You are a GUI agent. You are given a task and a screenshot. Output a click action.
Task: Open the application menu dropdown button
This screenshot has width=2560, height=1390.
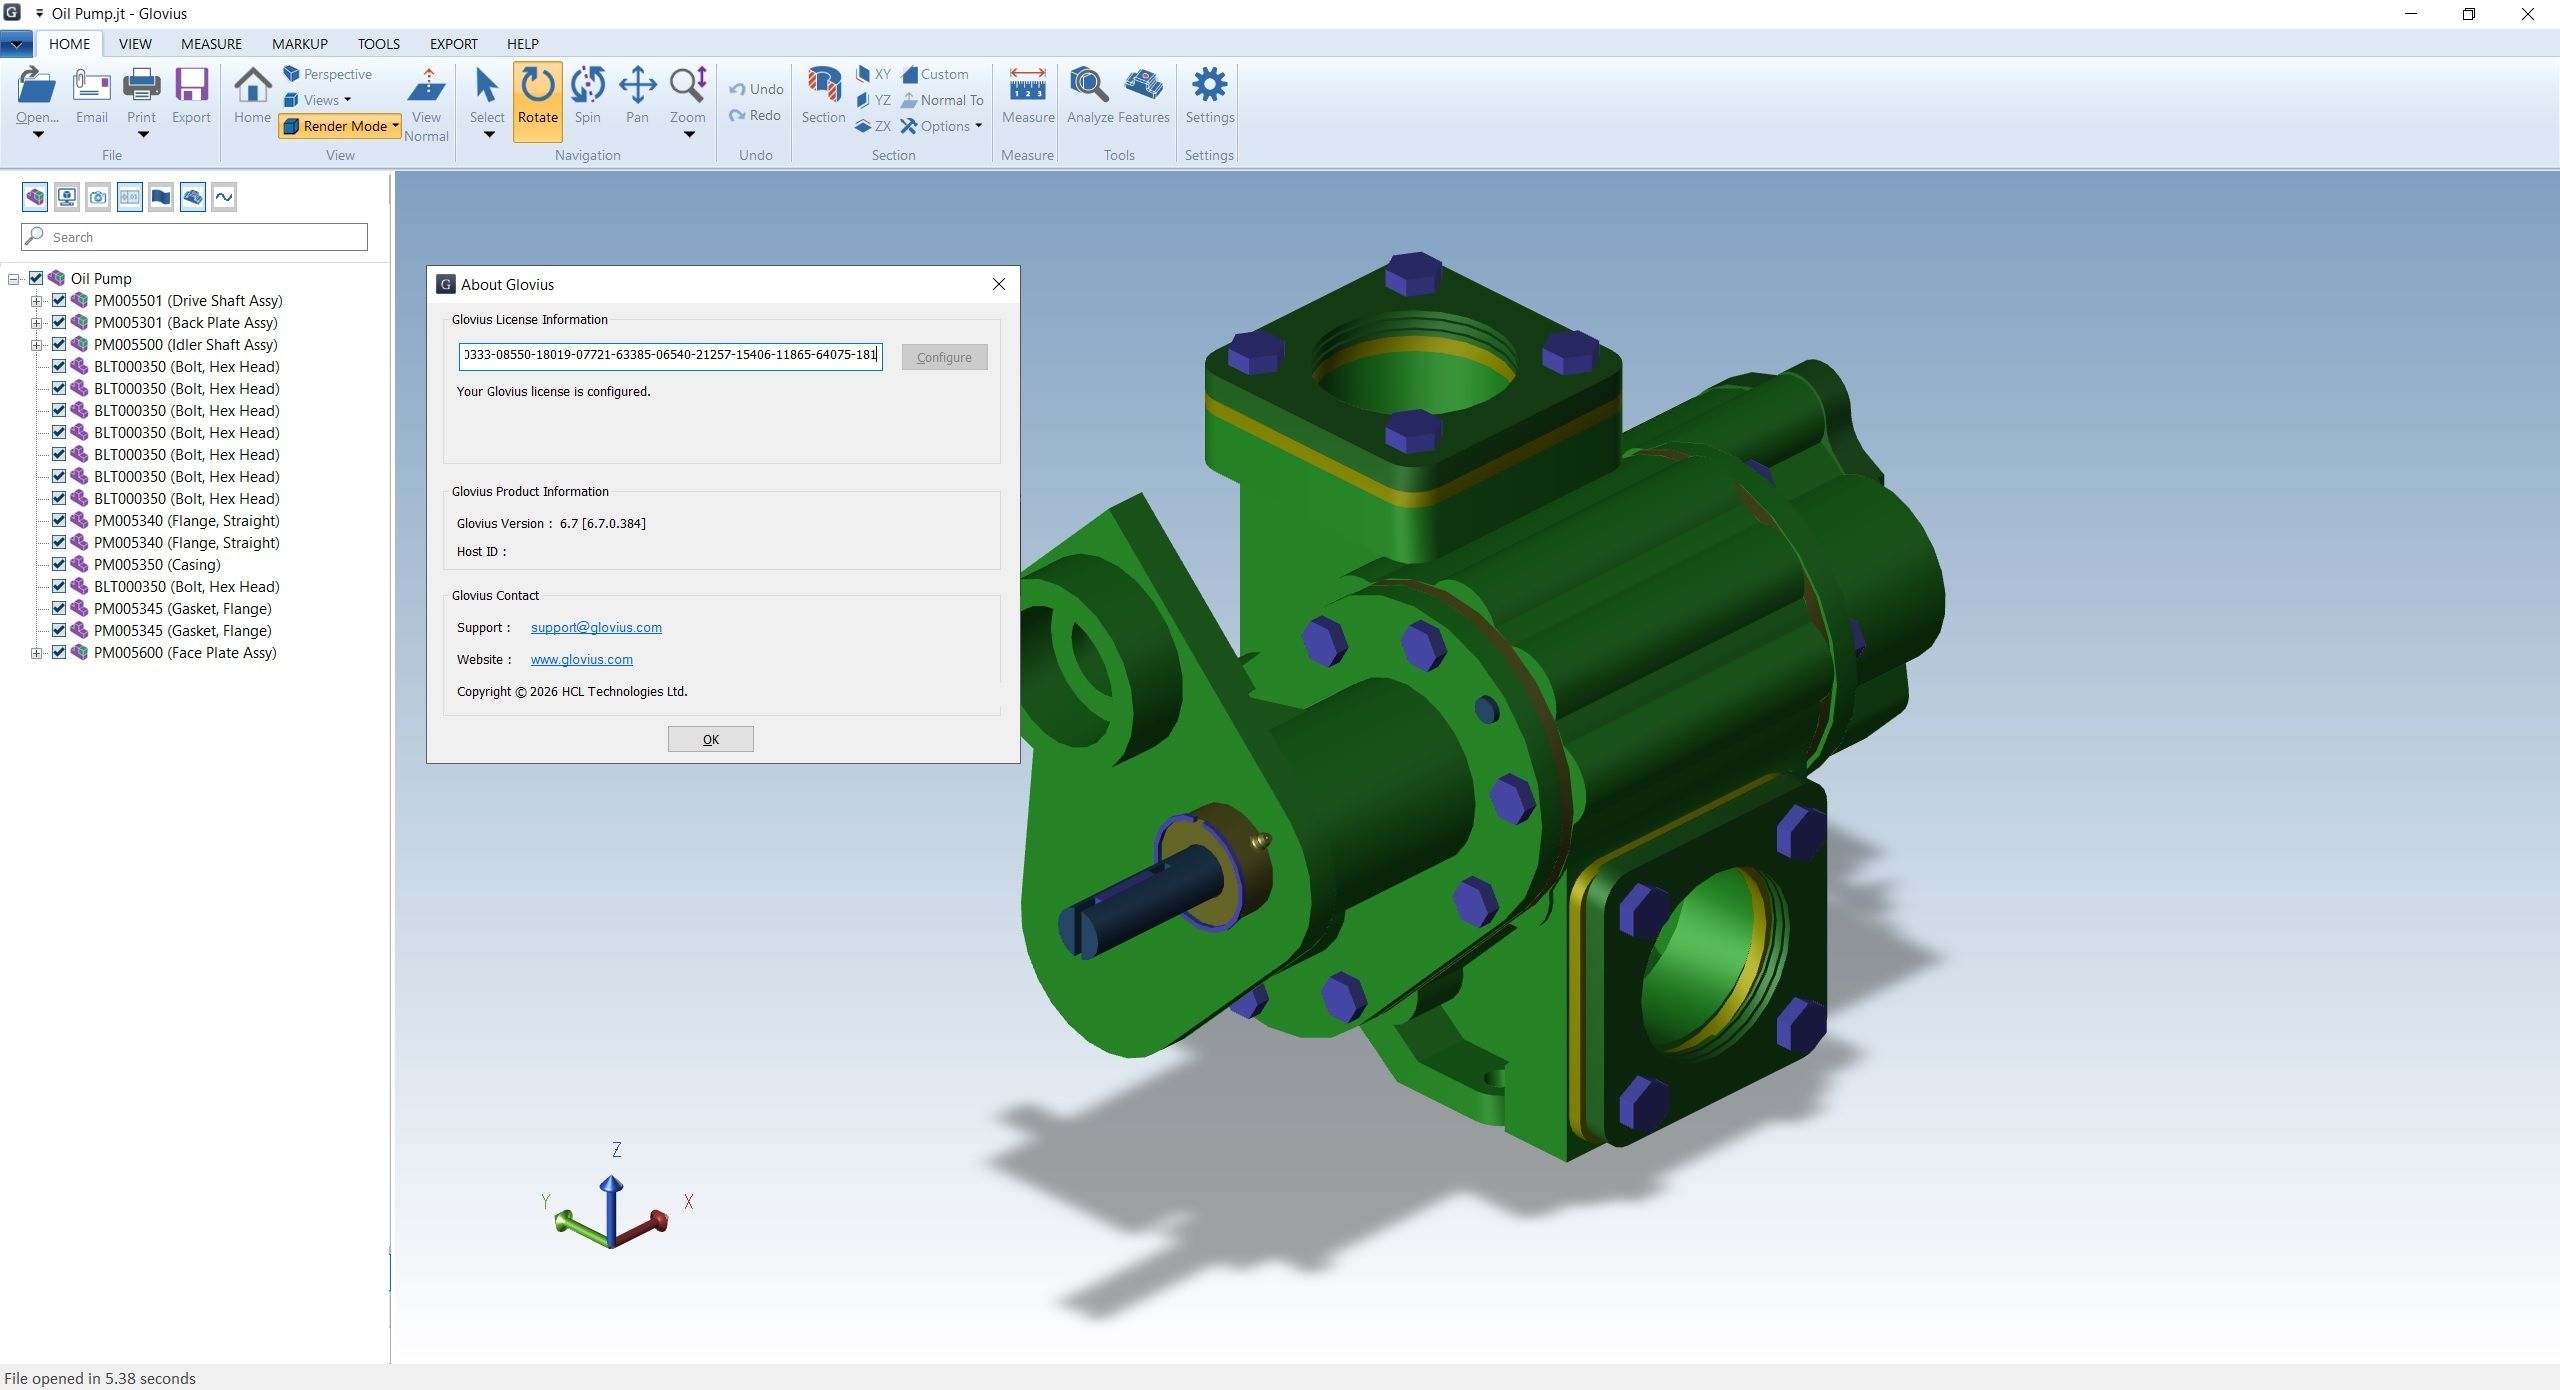(x=17, y=44)
